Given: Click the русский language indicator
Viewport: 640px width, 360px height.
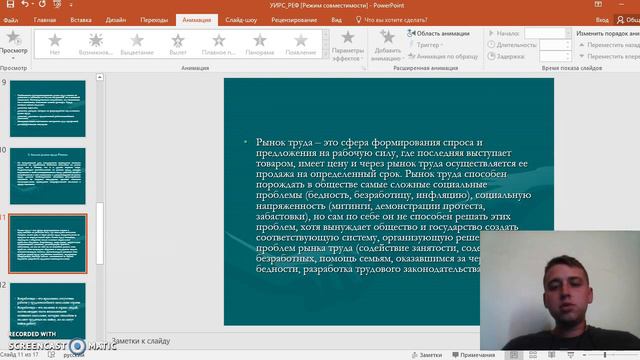Looking at the screenshot, I should (73, 355).
